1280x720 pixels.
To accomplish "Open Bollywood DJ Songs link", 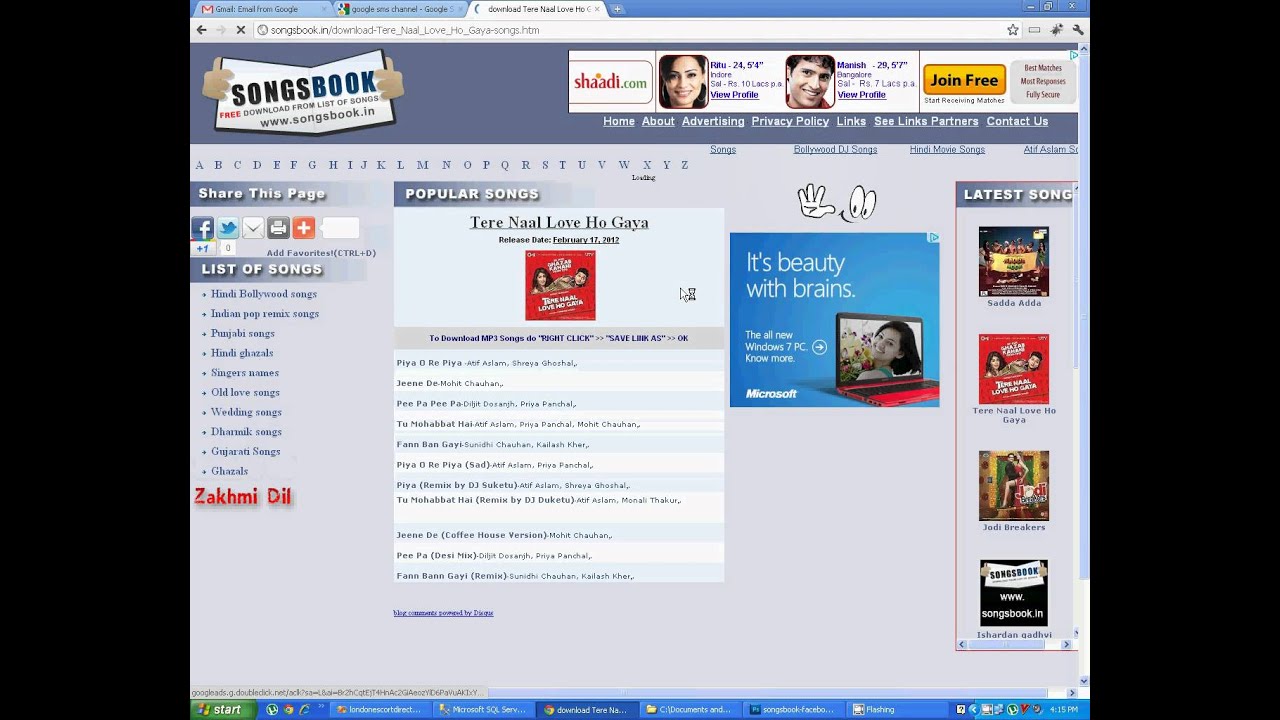I will tap(835, 149).
